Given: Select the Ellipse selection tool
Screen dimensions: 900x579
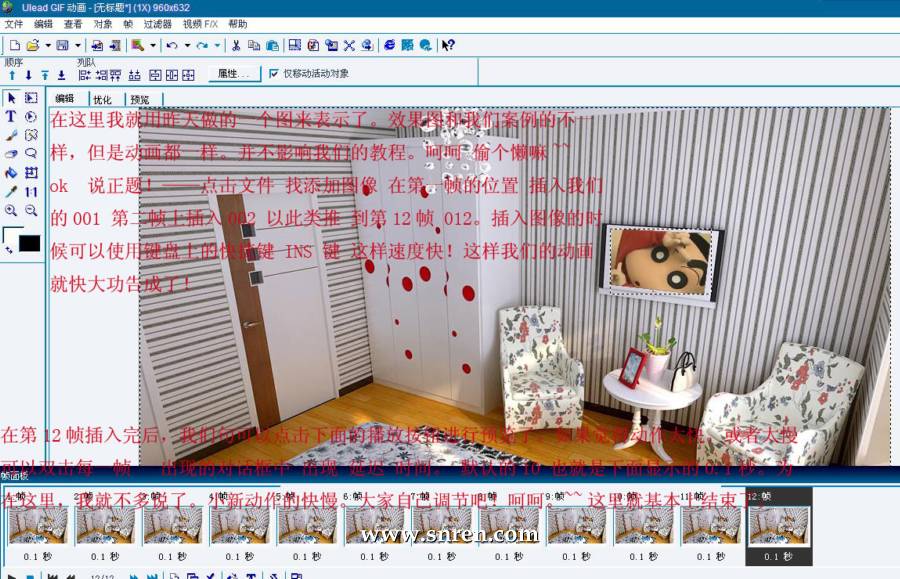Looking at the screenshot, I should pyautogui.click(x=31, y=116).
